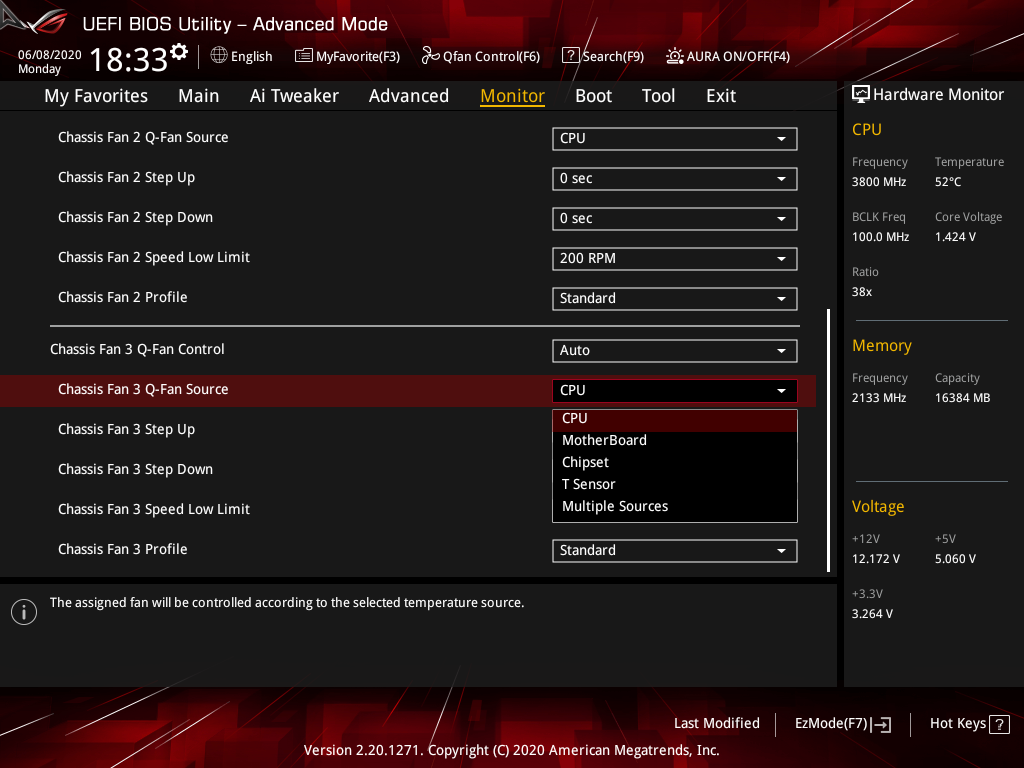
Task: Select Multiple Sources option
Action: pyautogui.click(x=675, y=507)
